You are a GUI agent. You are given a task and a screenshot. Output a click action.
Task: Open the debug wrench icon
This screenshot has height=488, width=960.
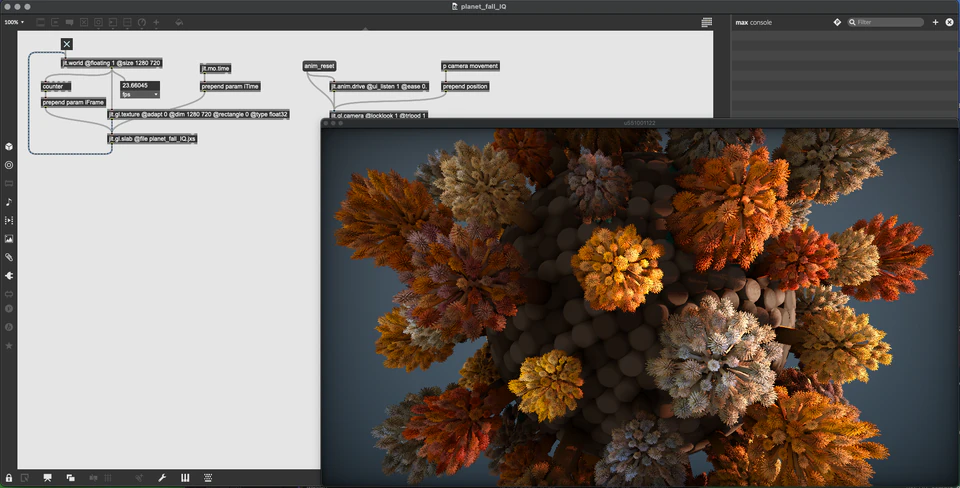pos(162,478)
